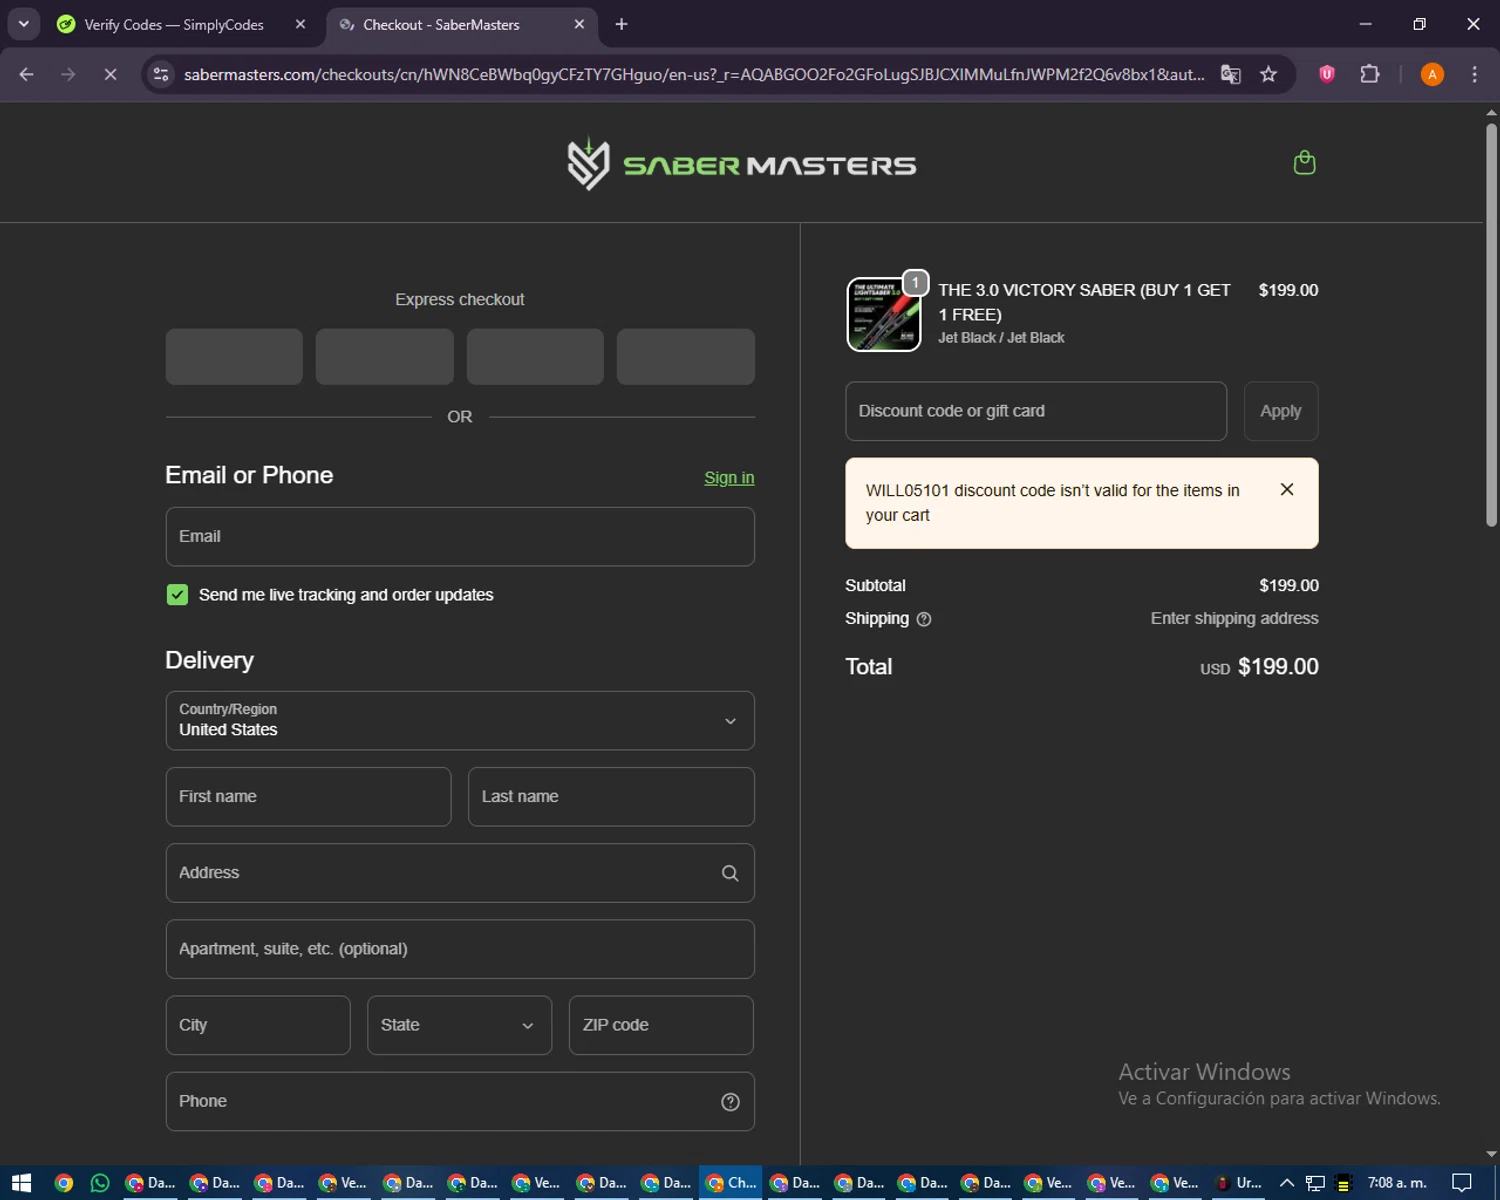Click the scrollbar up arrow
This screenshot has height=1200, width=1500.
(x=1491, y=112)
